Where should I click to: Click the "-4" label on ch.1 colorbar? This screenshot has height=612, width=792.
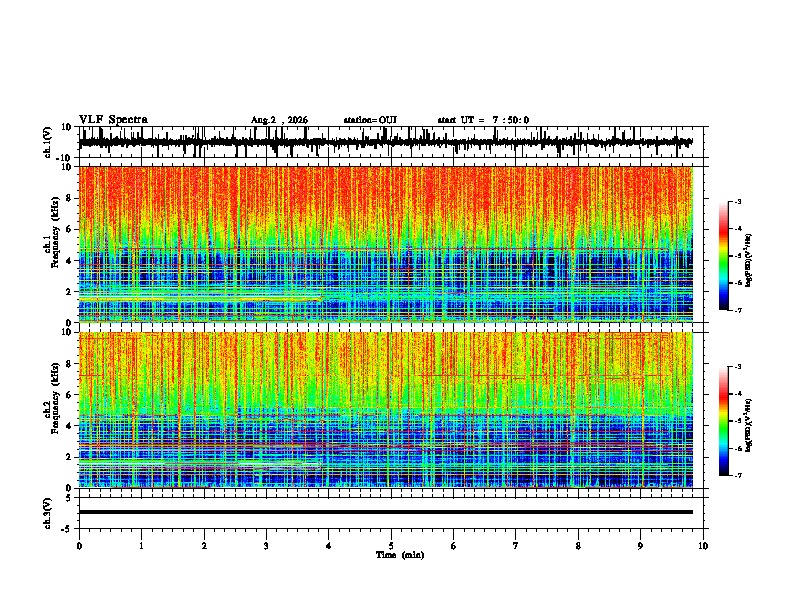737,229
